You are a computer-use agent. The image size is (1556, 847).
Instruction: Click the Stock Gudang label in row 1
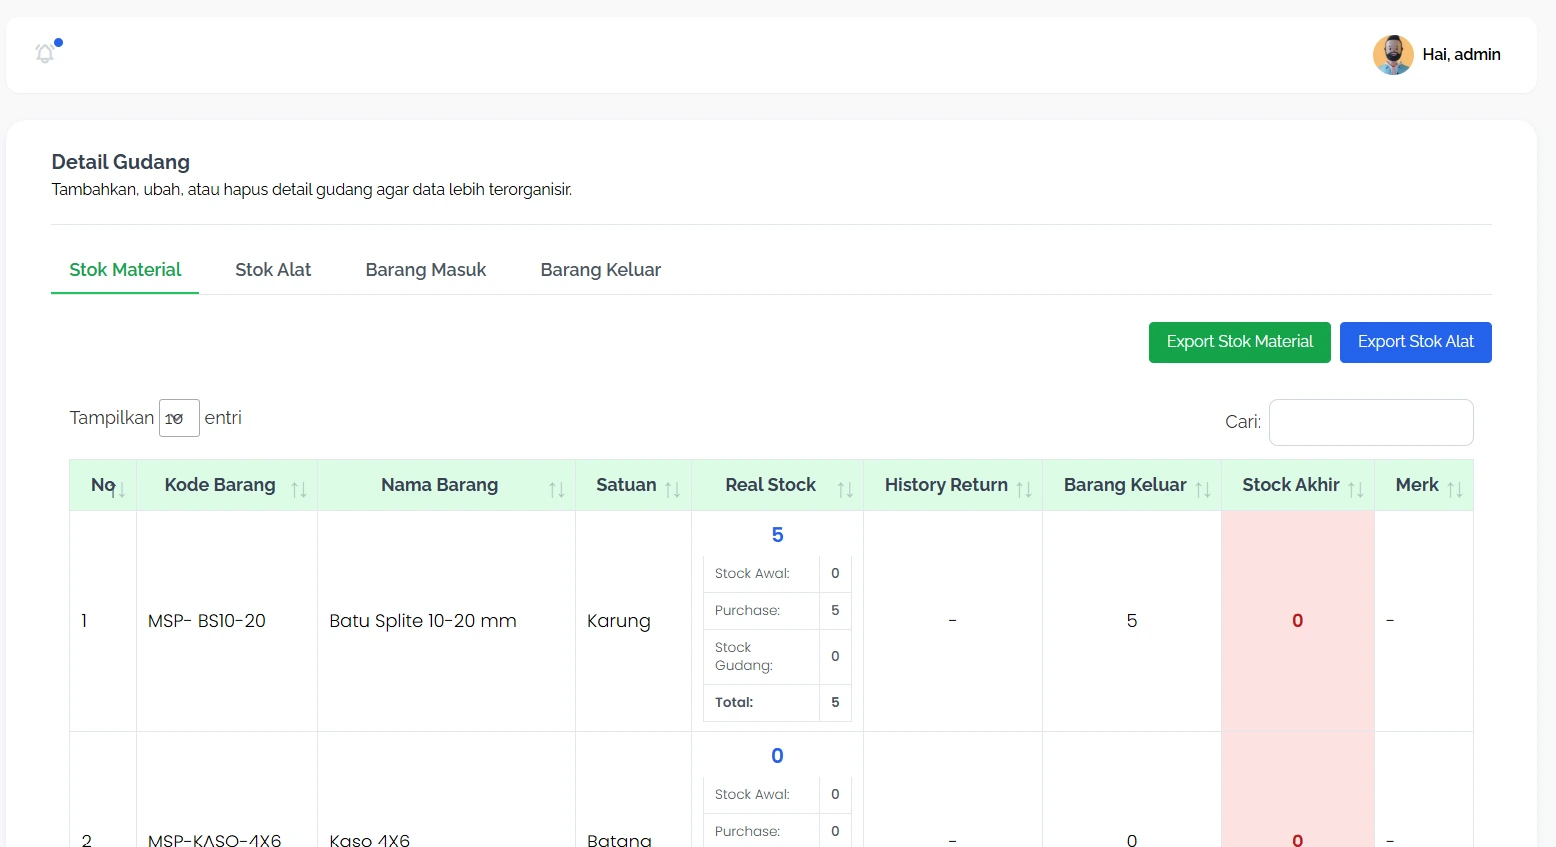(743, 657)
